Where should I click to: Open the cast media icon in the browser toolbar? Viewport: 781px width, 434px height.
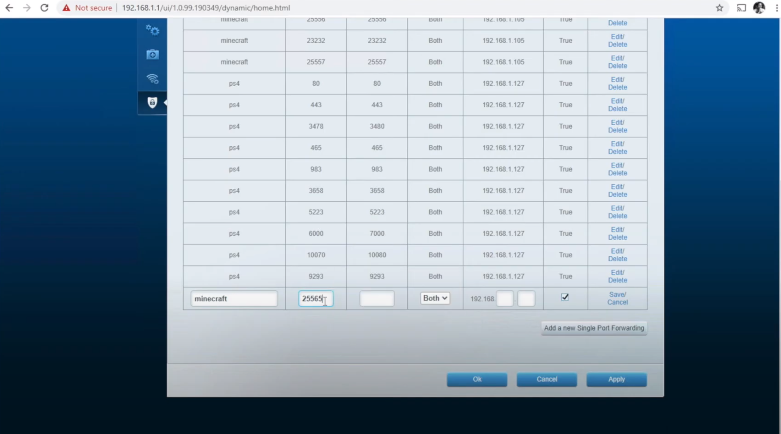[741, 8]
